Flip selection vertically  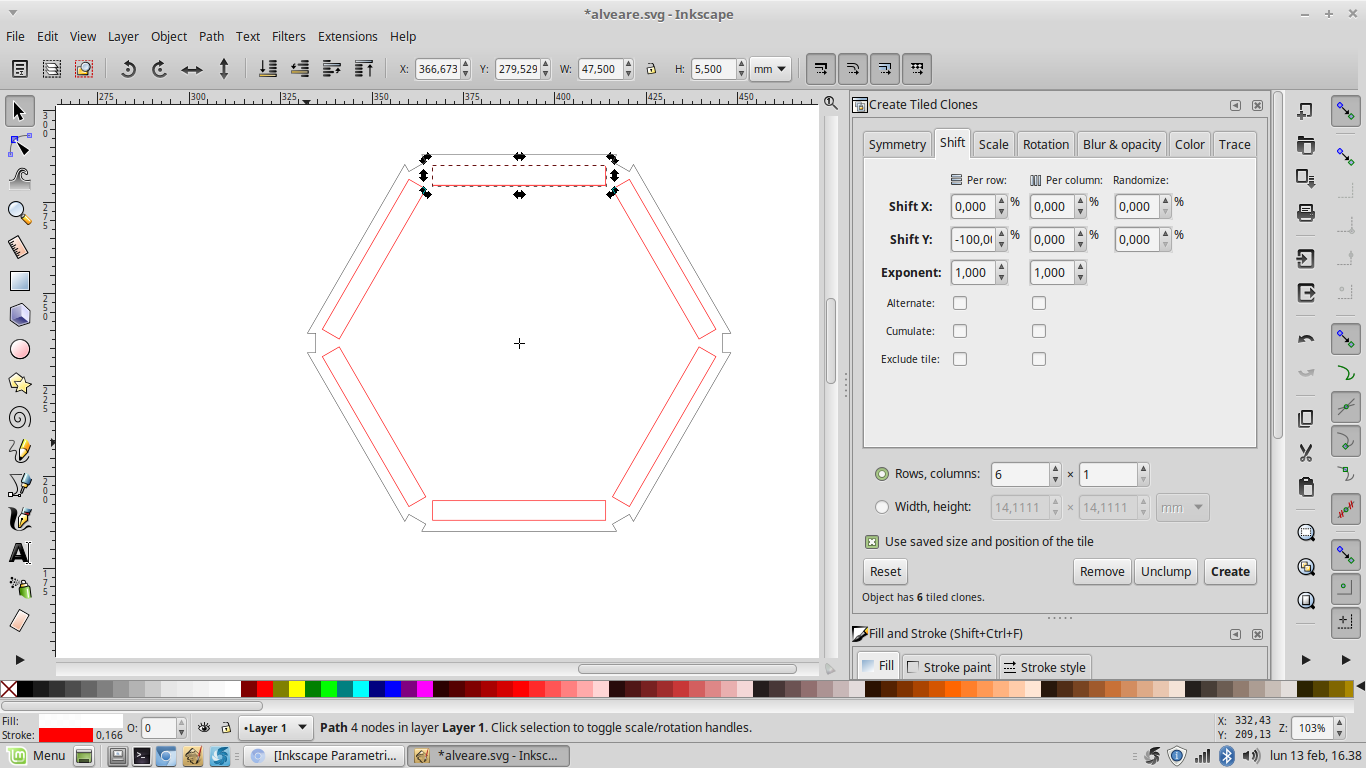click(223, 69)
